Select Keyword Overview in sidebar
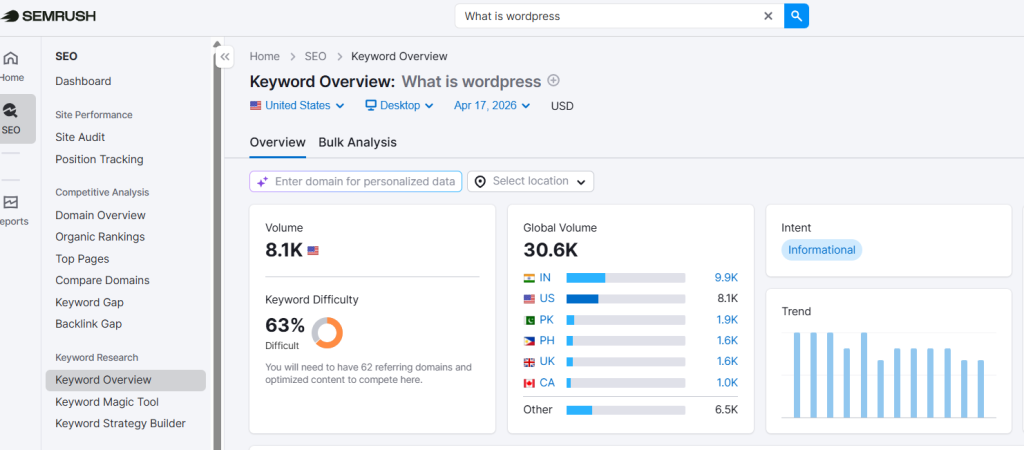1024x450 pixels. [125, 380]
